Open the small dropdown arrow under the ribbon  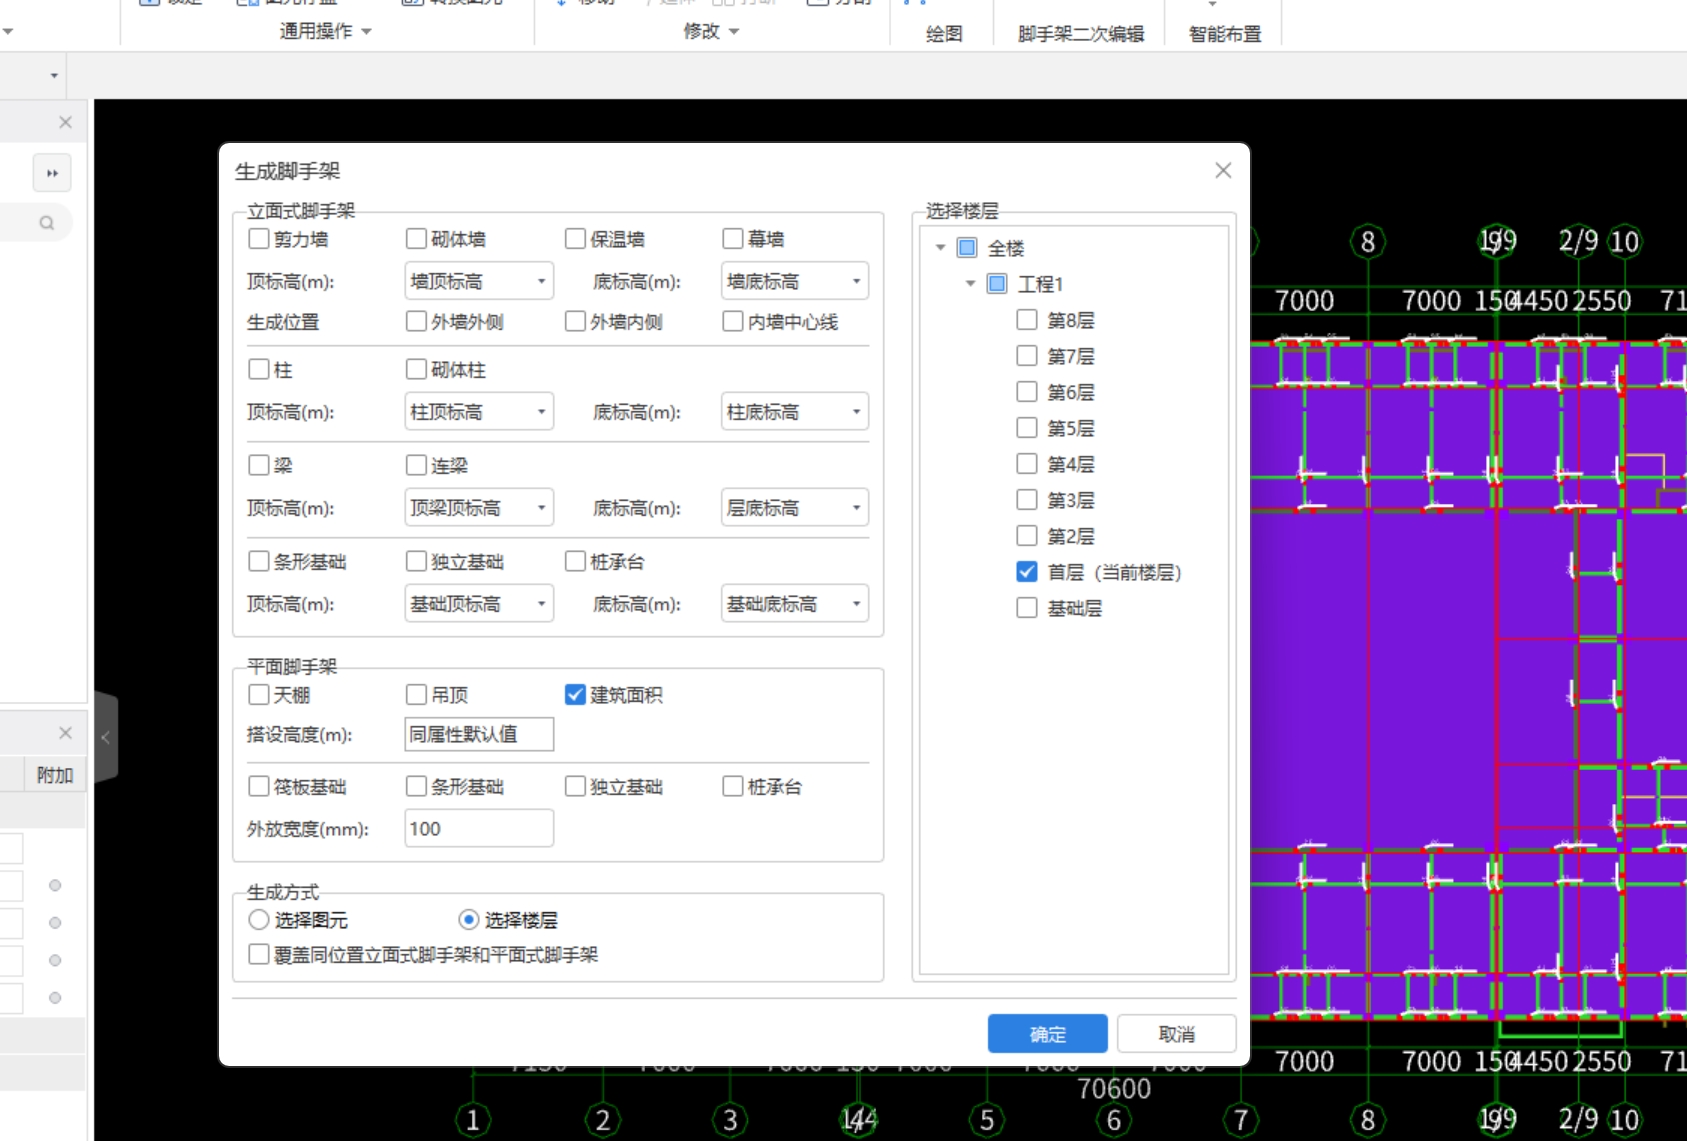point(54,75)
